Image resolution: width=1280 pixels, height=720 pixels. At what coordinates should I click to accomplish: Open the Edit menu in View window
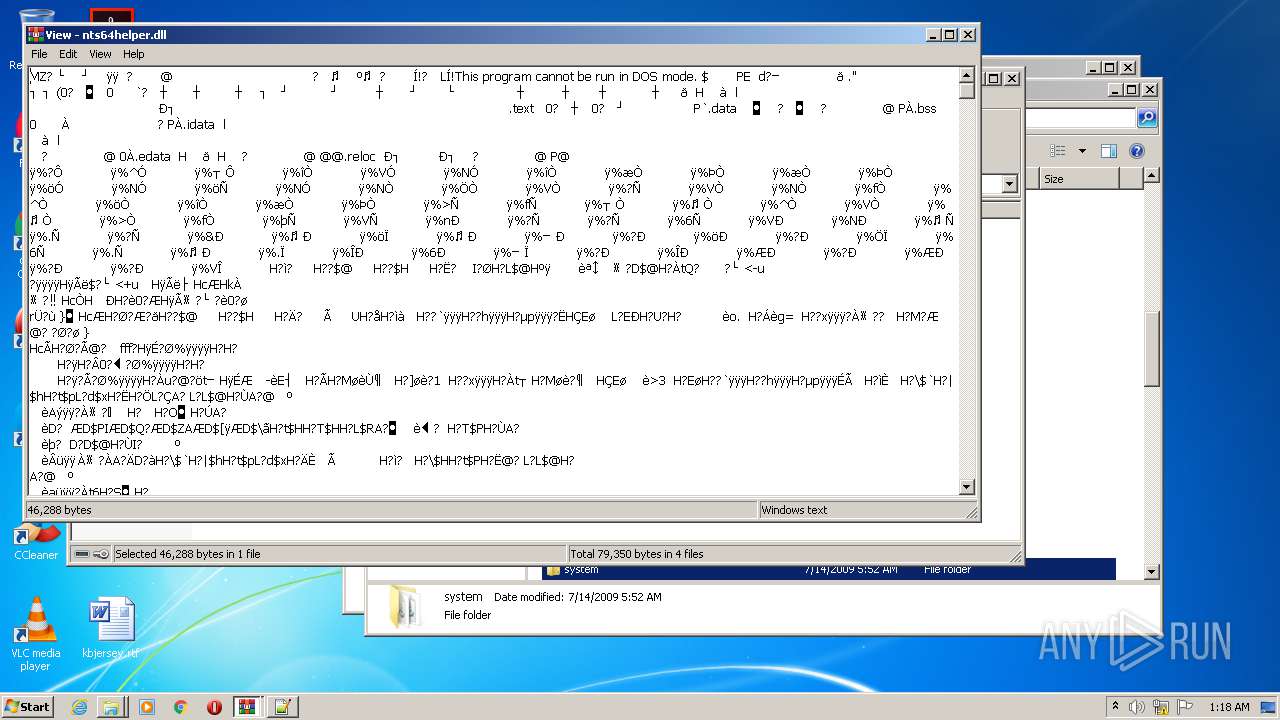[x=68, y=54]
